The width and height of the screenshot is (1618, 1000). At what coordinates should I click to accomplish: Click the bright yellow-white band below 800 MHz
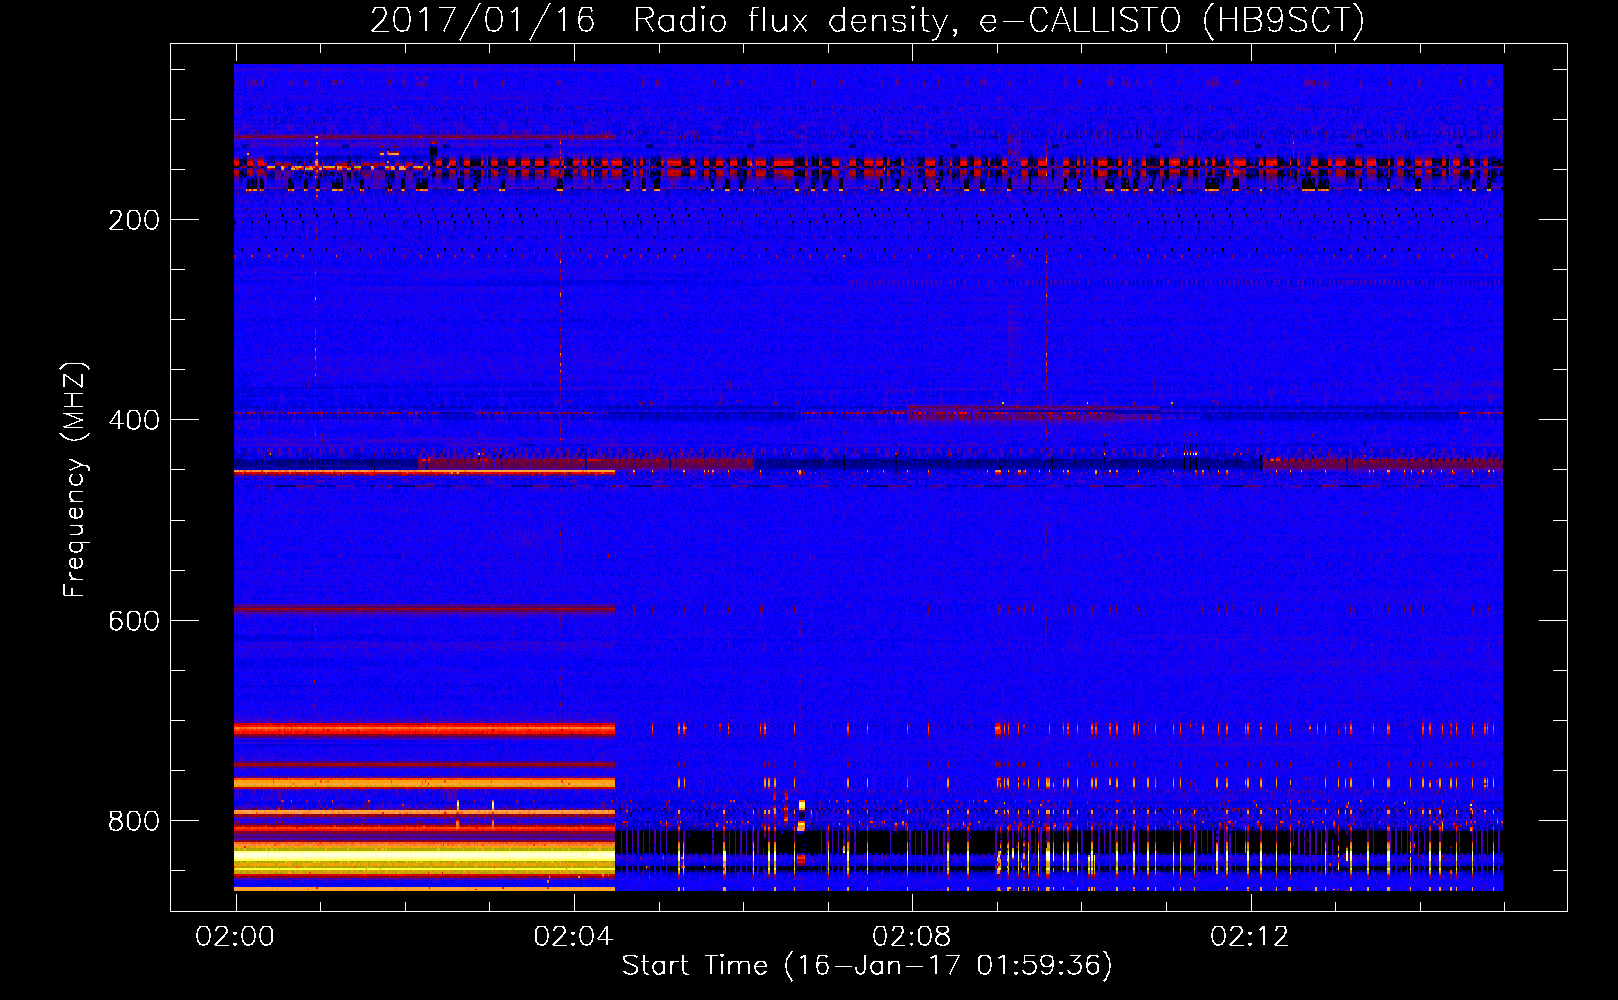coord(424,857)
